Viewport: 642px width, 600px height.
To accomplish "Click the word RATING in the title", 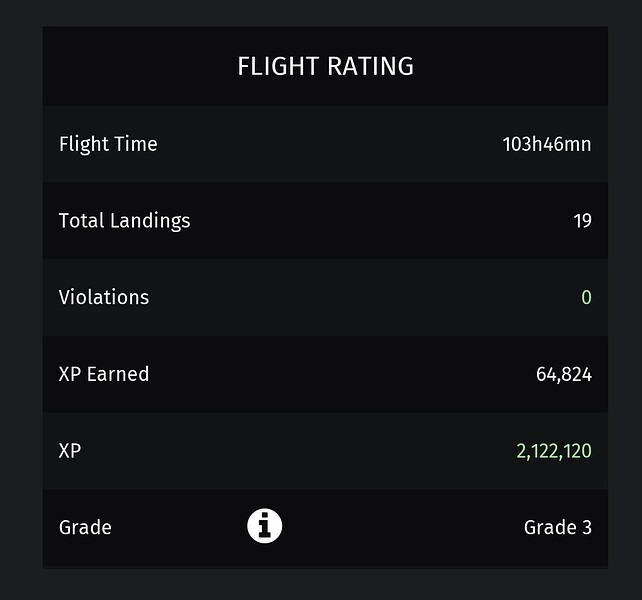I will pos(371,66).
